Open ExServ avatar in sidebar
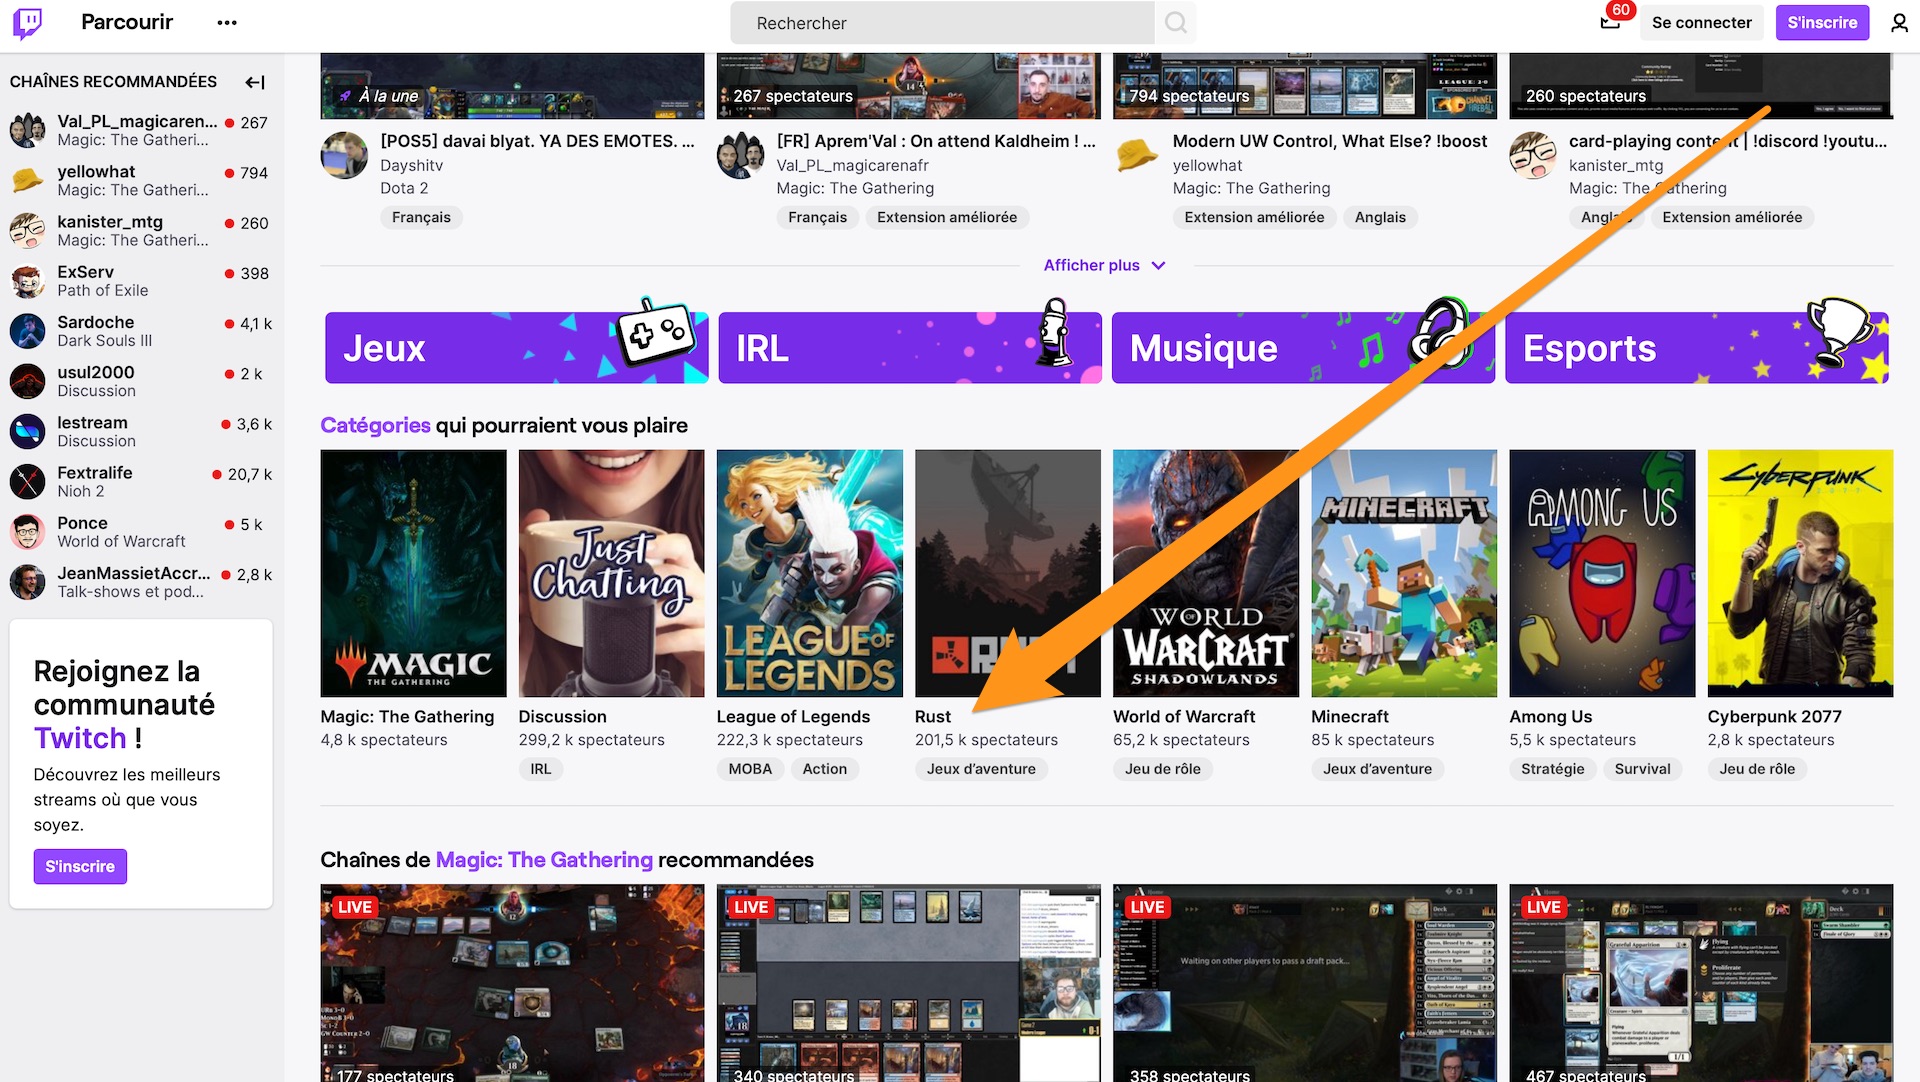The image size is (1920, 1082). pos(28,281)
